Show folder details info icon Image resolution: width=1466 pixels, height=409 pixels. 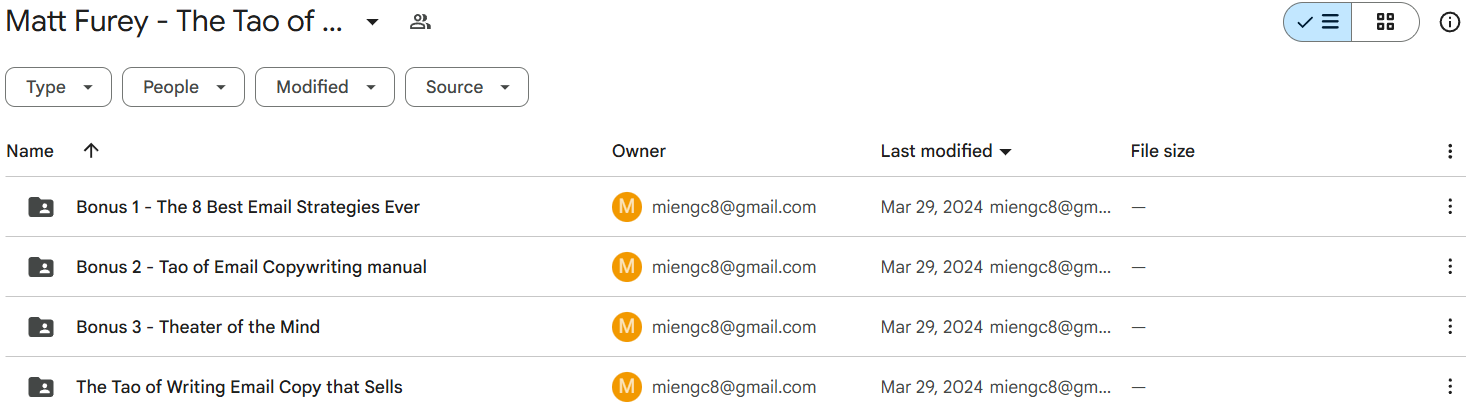[x=1449, y=22]
